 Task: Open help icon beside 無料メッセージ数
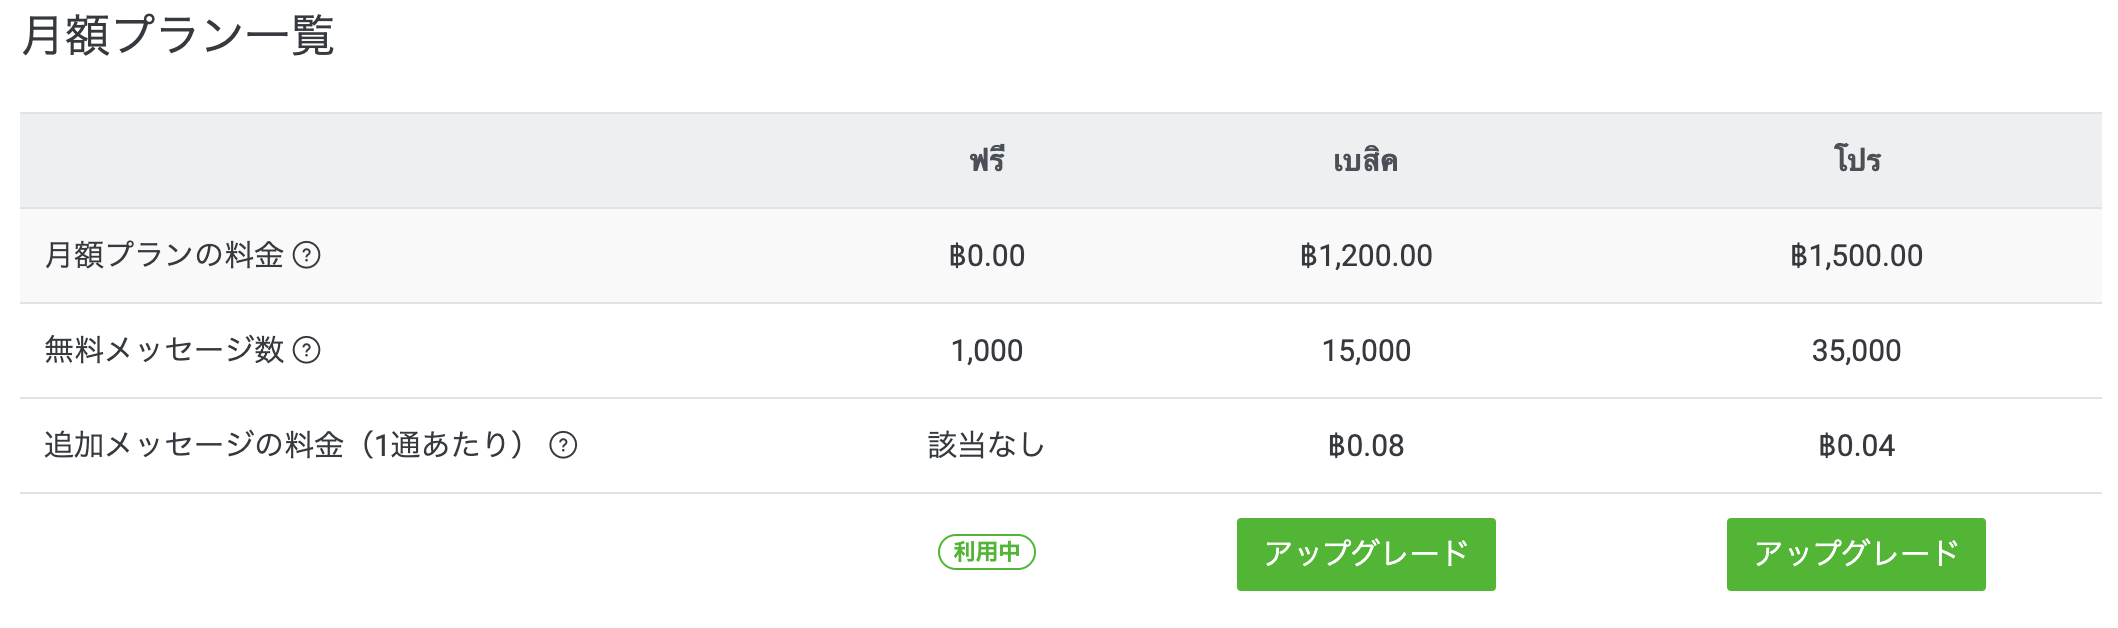pos(306,351)
